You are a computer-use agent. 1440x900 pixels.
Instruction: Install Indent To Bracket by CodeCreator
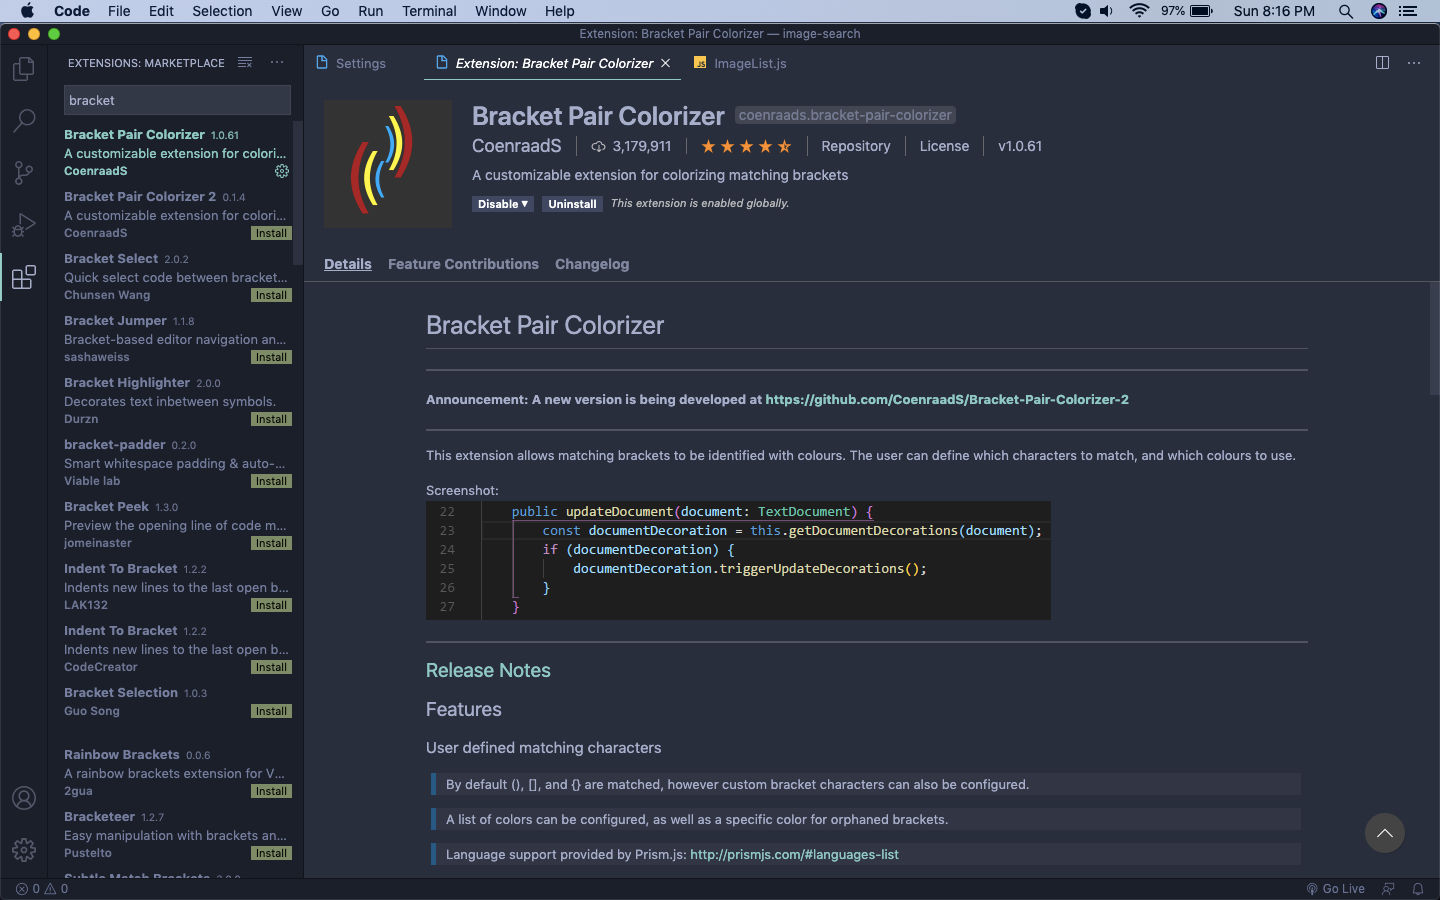pyautogui.click(x=271, y=667)
